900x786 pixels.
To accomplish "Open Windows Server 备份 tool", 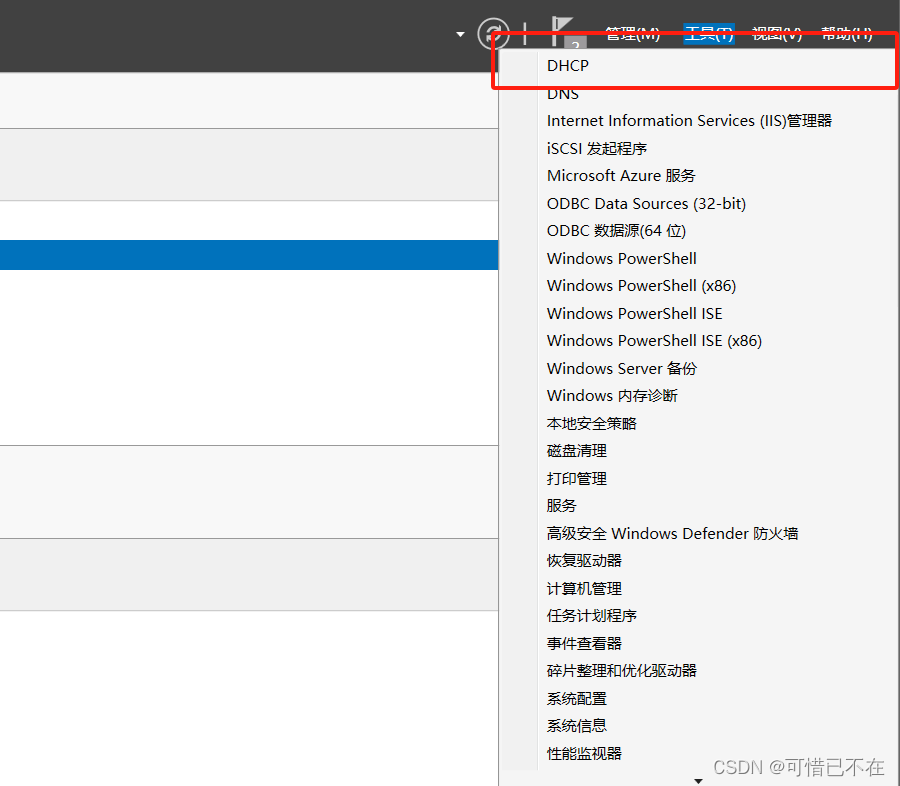I will click(x=621, y=368).
